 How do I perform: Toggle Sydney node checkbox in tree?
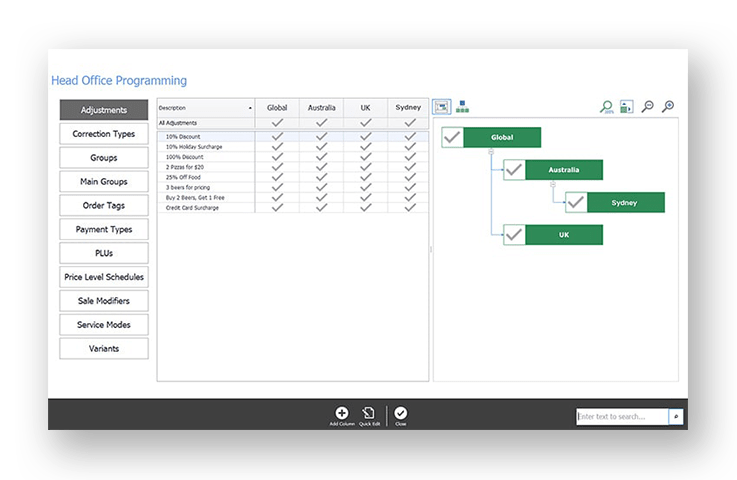[576, 202]
